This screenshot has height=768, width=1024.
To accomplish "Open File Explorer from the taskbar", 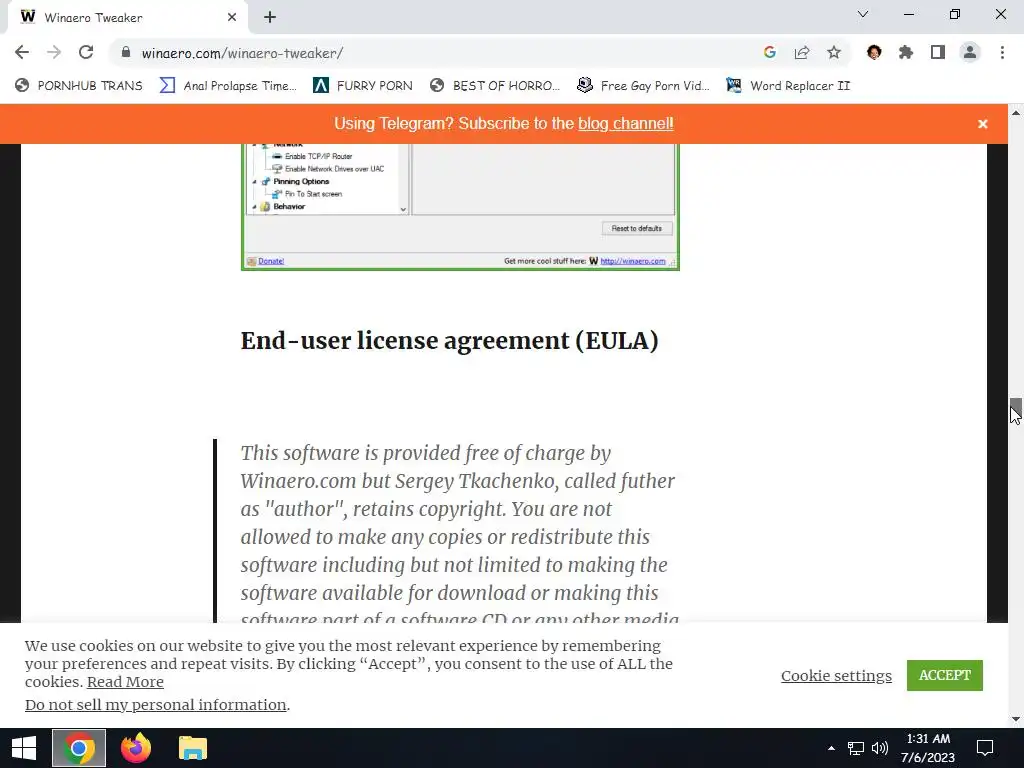I will [x=193, y=748].
